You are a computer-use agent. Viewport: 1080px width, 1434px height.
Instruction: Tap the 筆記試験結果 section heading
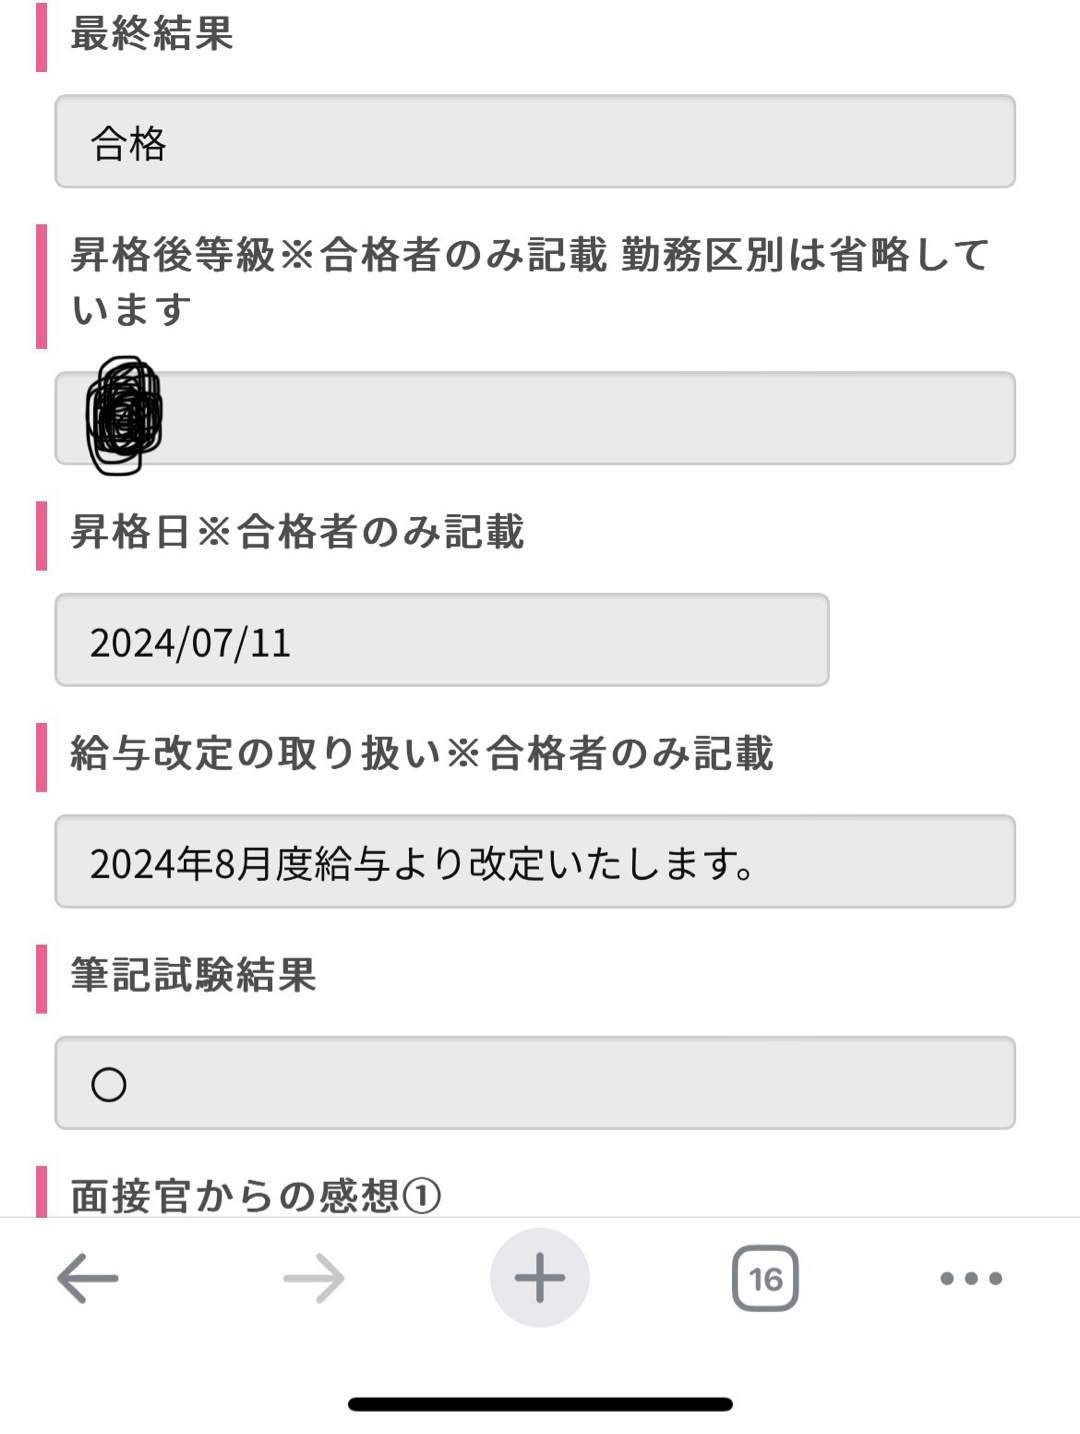[x=193, y=975]
